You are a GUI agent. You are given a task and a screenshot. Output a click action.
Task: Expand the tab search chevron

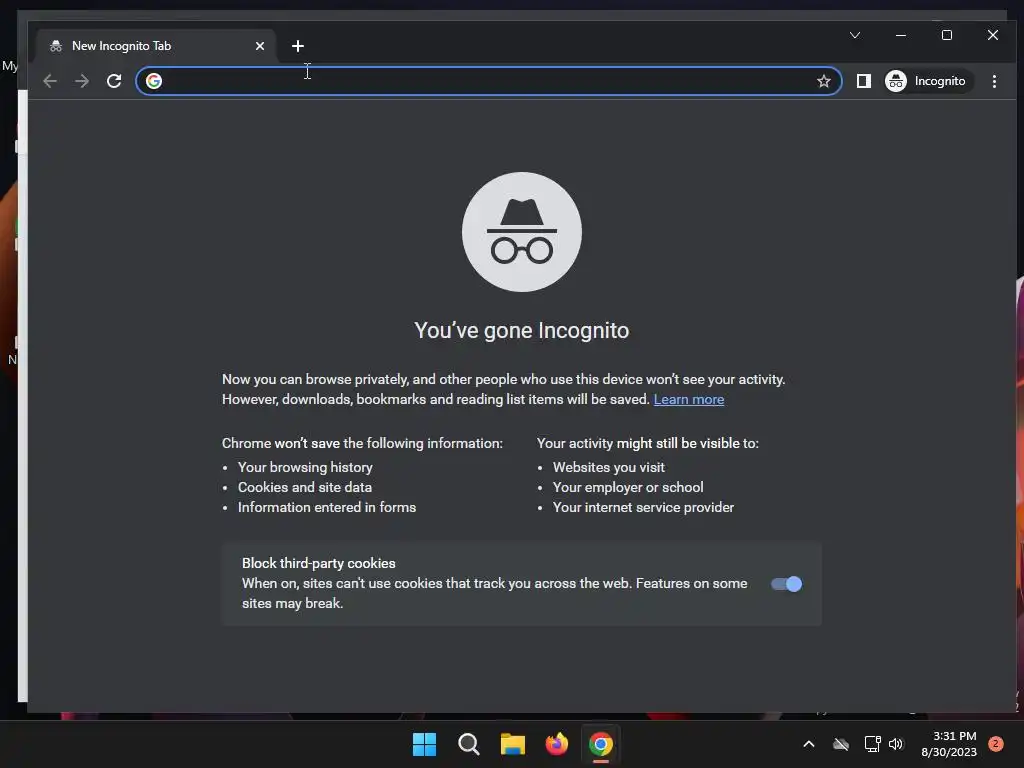(855, 35)
